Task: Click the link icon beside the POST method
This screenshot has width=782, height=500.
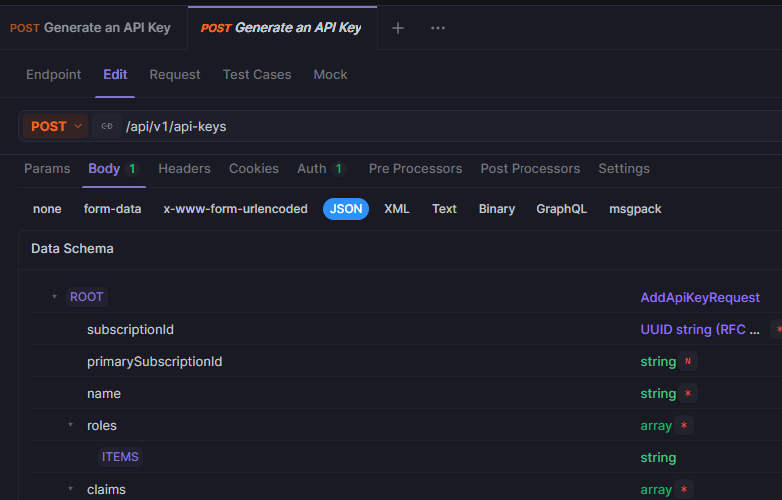Action: 107,127
